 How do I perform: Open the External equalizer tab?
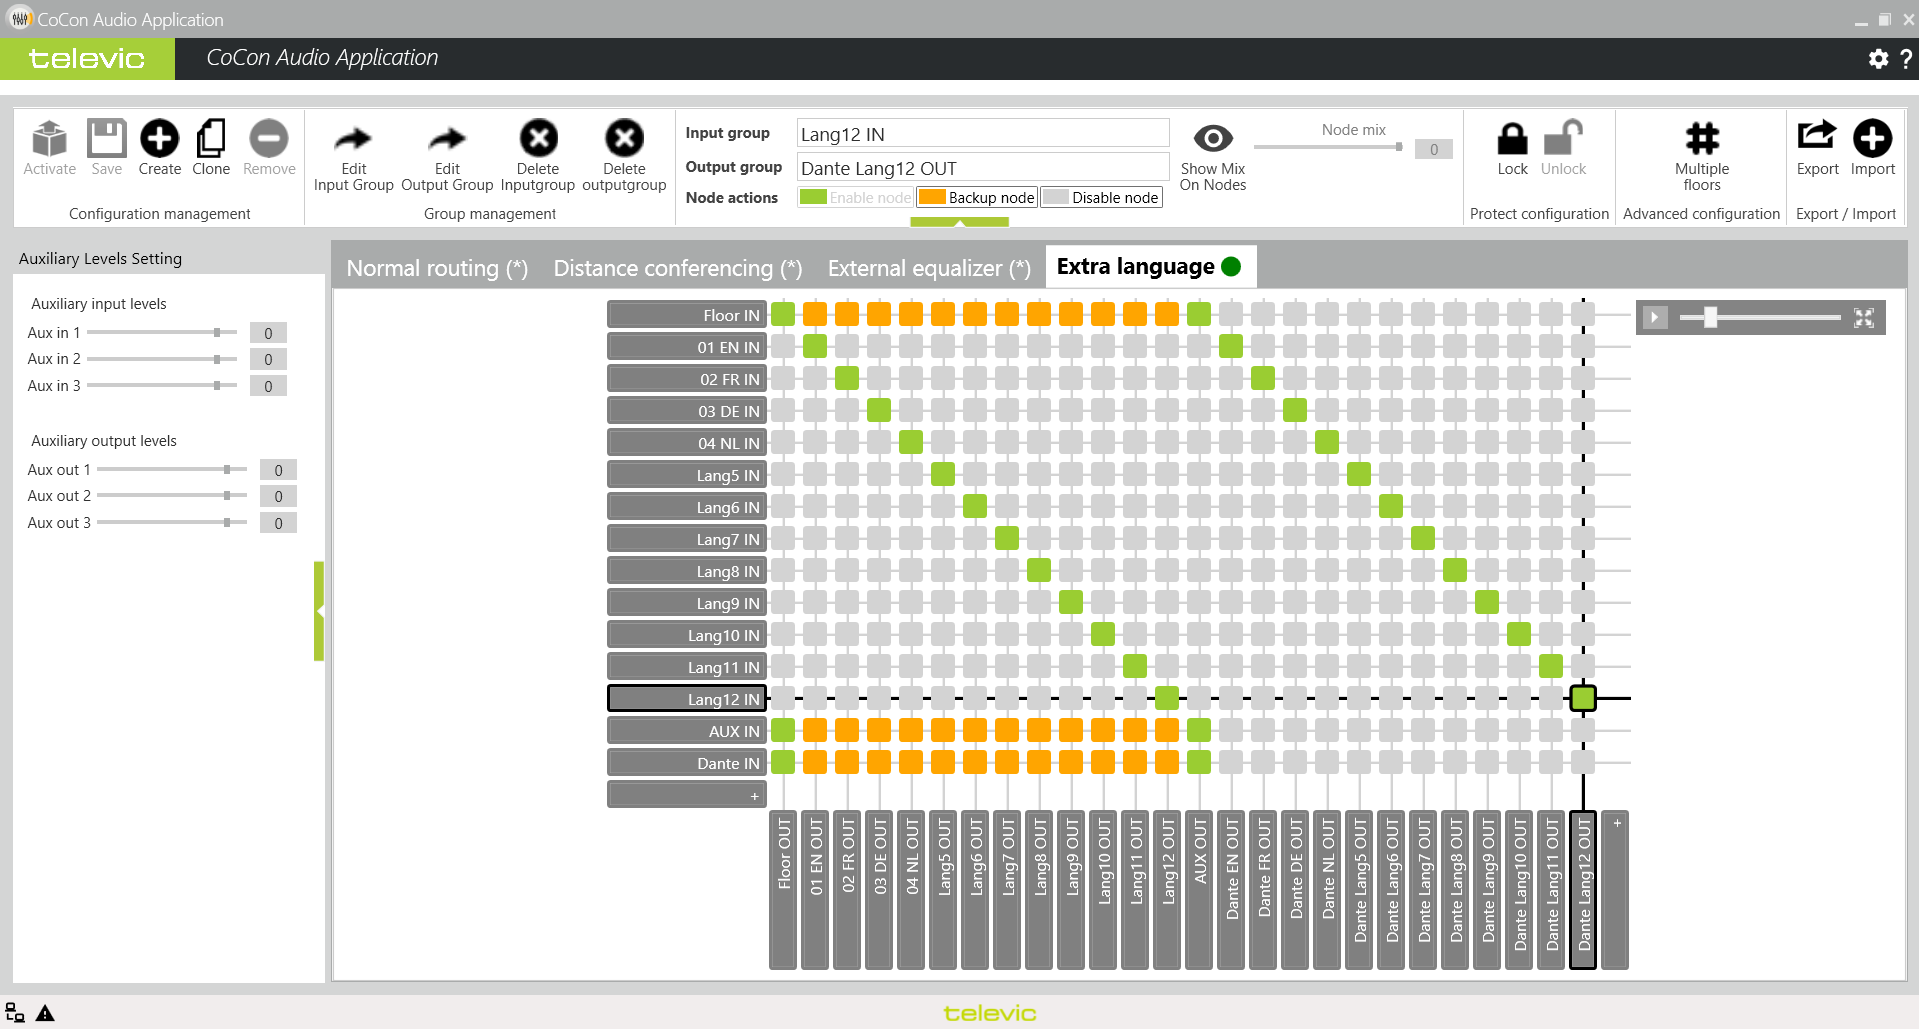(928, 268)
